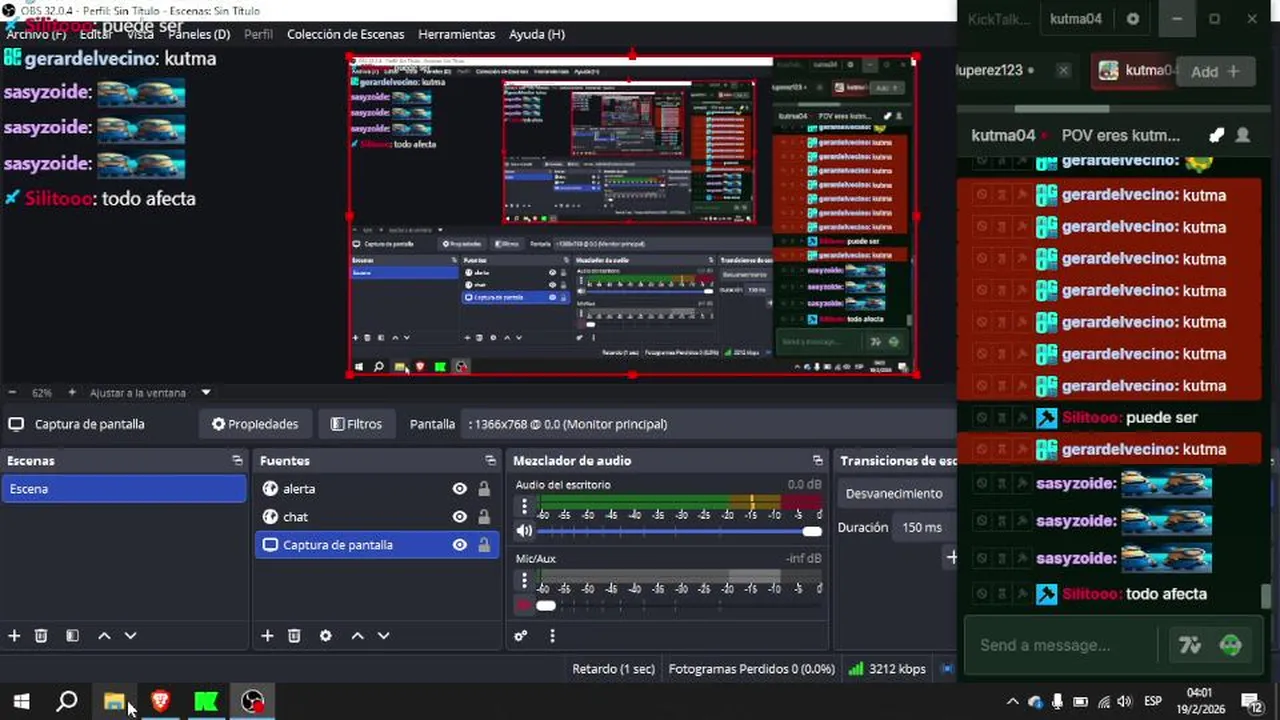
Task: Undock the Escenas panel
Action: (237, 461)
